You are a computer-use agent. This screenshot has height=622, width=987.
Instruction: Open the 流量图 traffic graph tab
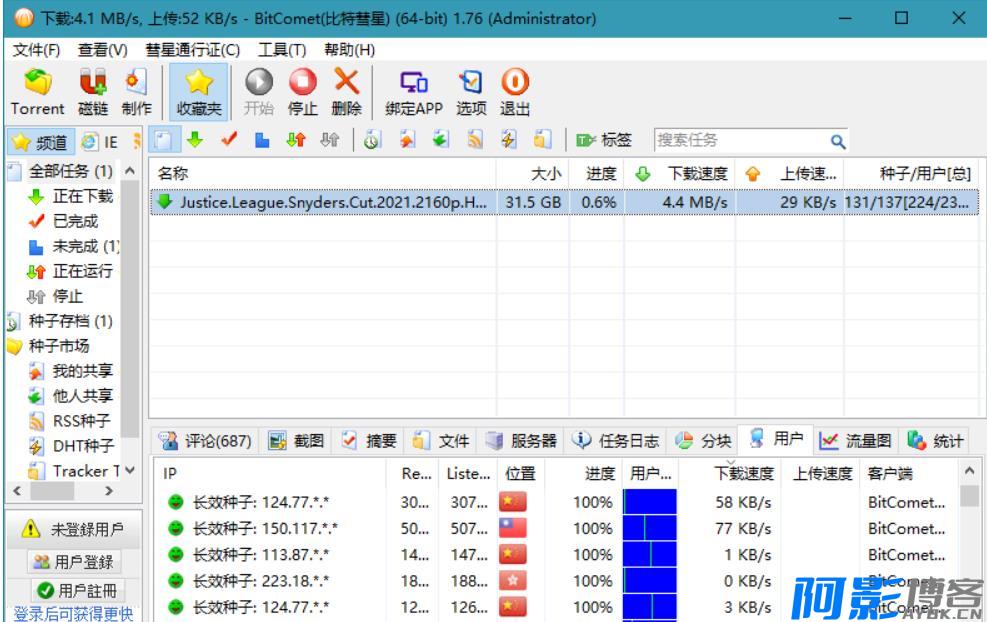tap(855, 440)
